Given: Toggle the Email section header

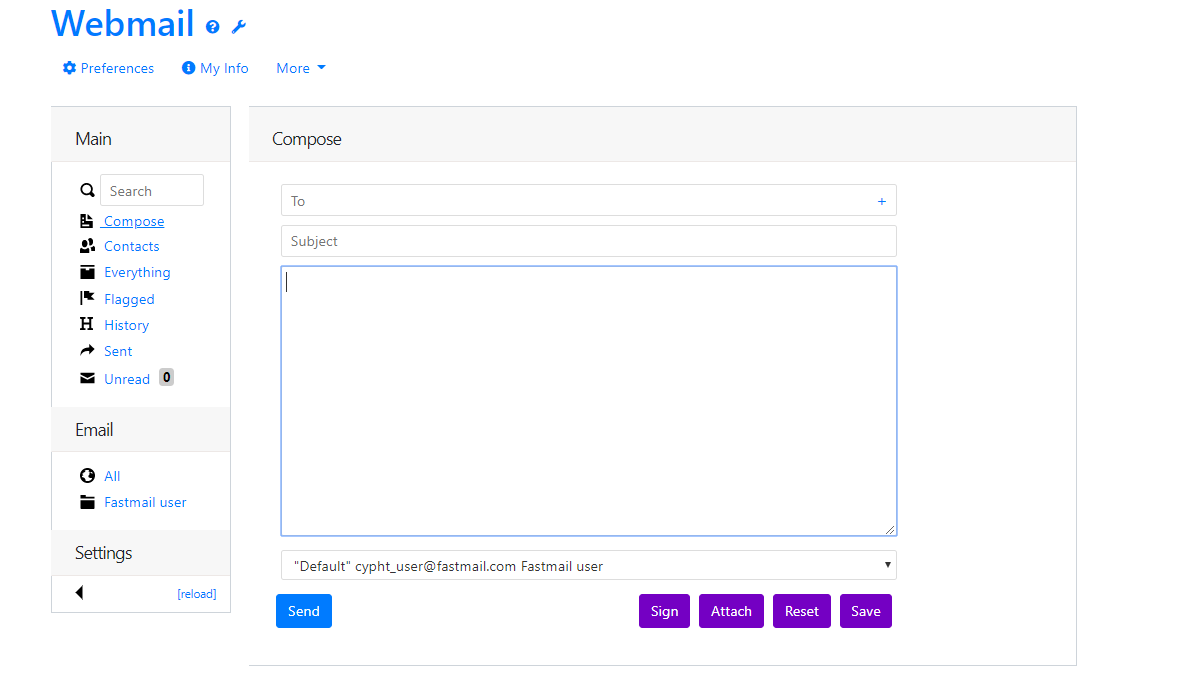Looking at the screenshot, I should (141, 430).
